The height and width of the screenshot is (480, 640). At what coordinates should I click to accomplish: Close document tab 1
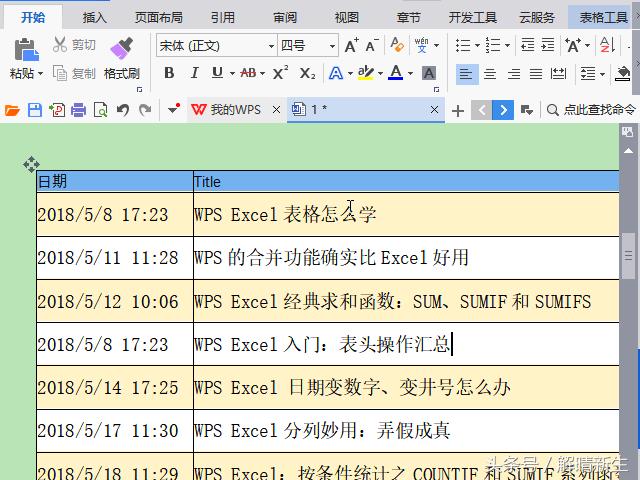(434, 109)
